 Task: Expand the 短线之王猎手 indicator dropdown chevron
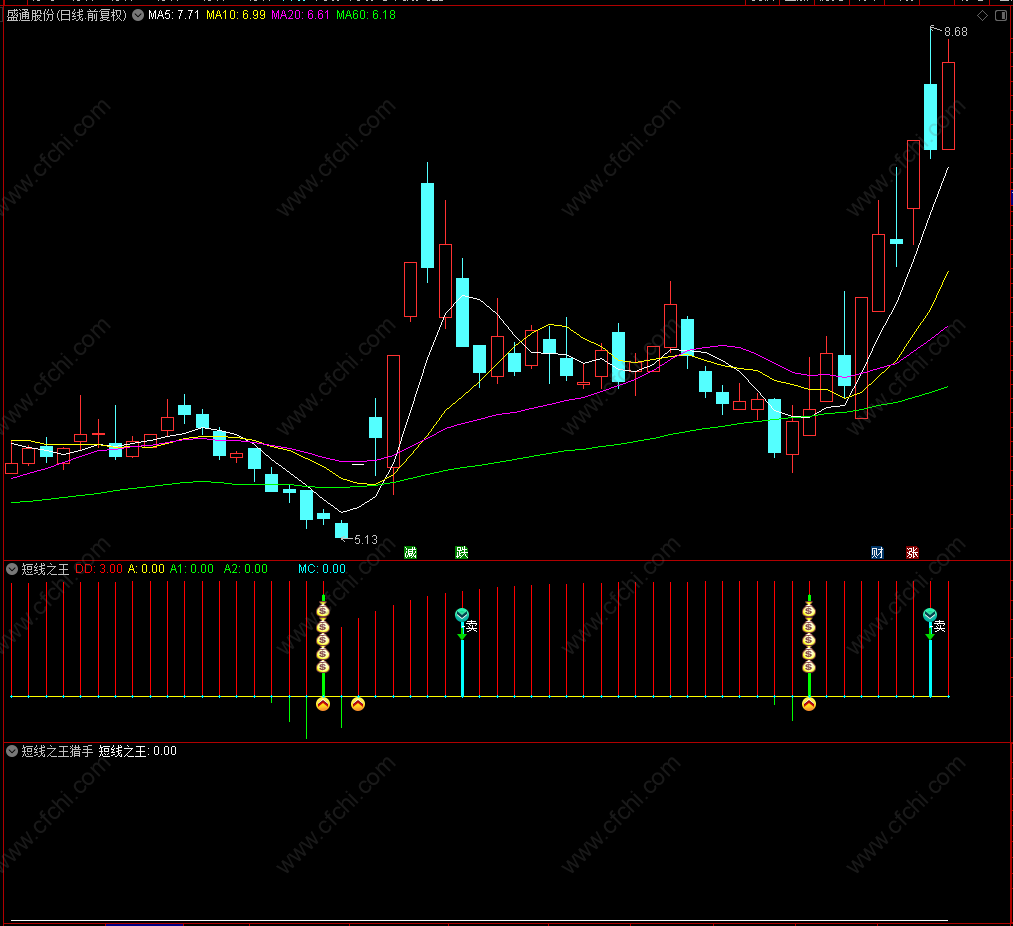click(12, 751)
